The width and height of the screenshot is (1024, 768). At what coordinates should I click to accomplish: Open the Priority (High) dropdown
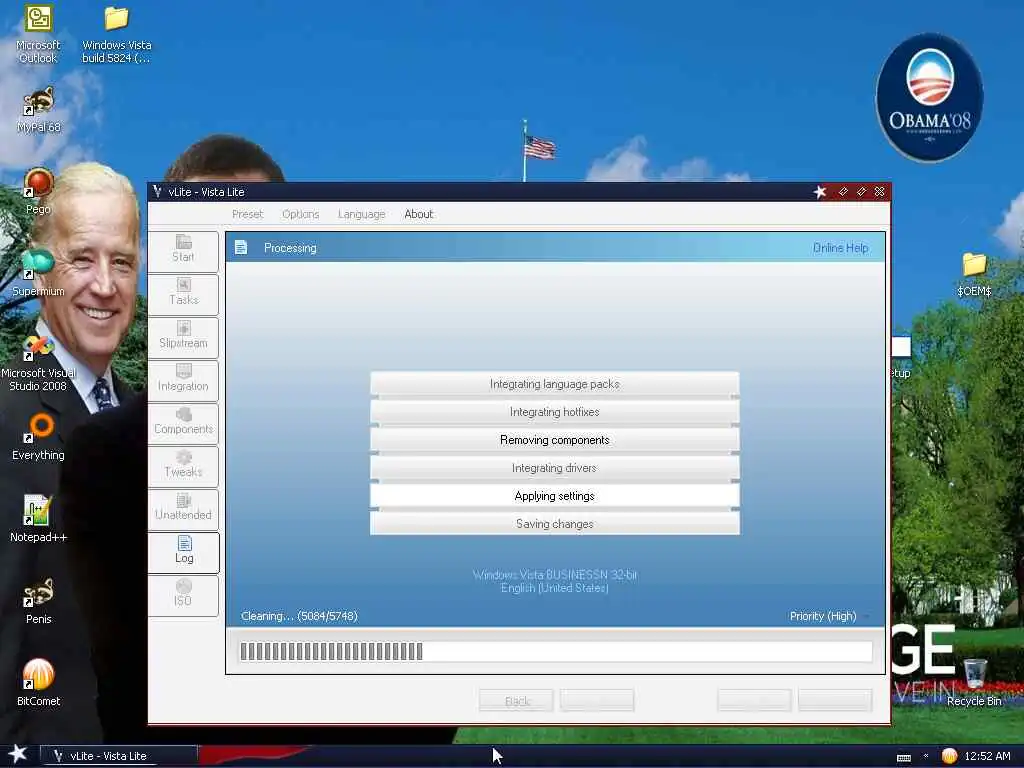click(x=829, y=616)
